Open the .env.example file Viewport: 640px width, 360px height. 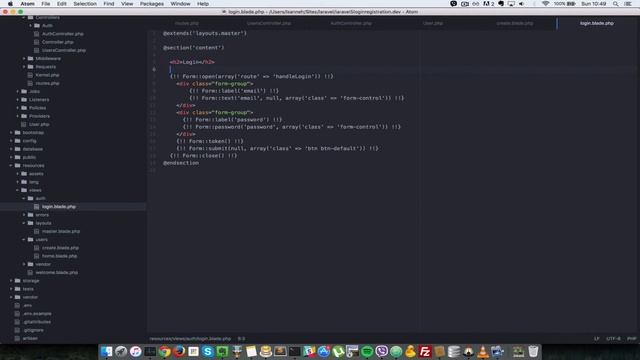(37, 313)
